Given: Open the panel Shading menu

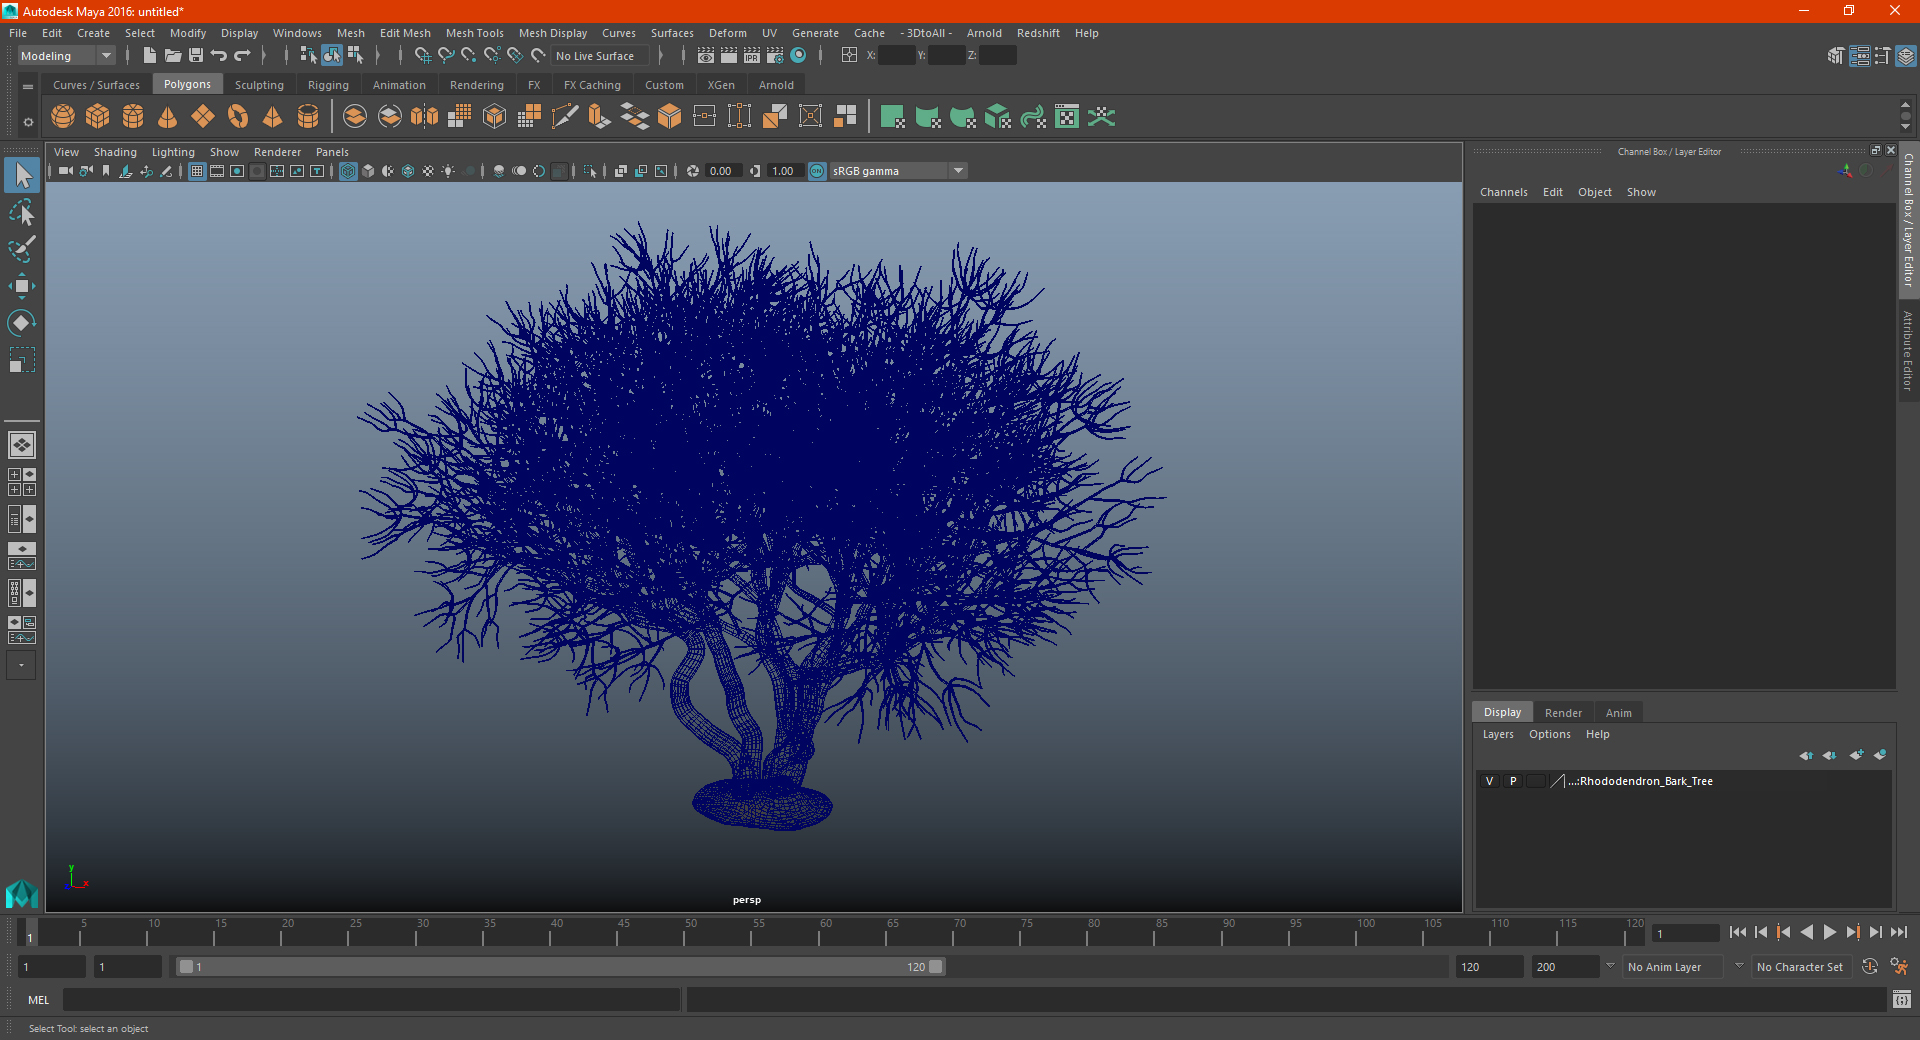Looking at the screenshot, I should 115,152.
